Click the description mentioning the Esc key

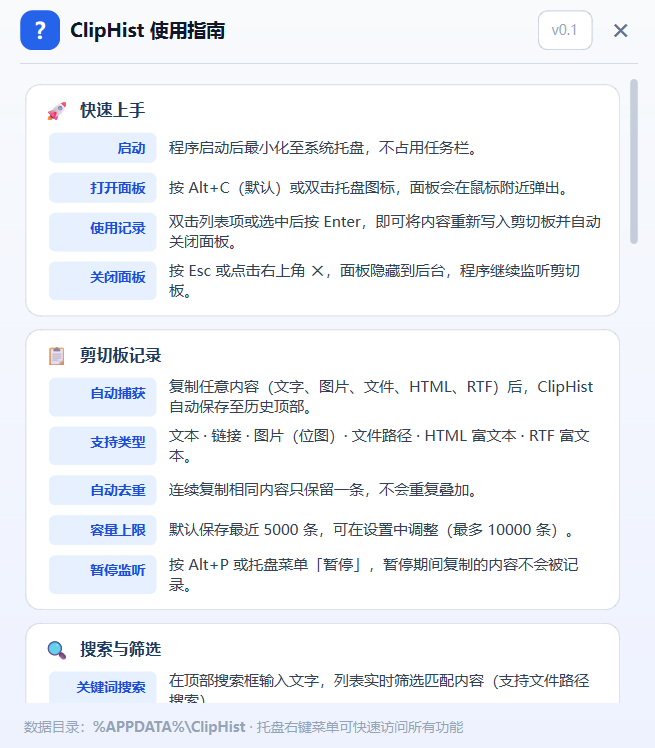pos(374,280)
